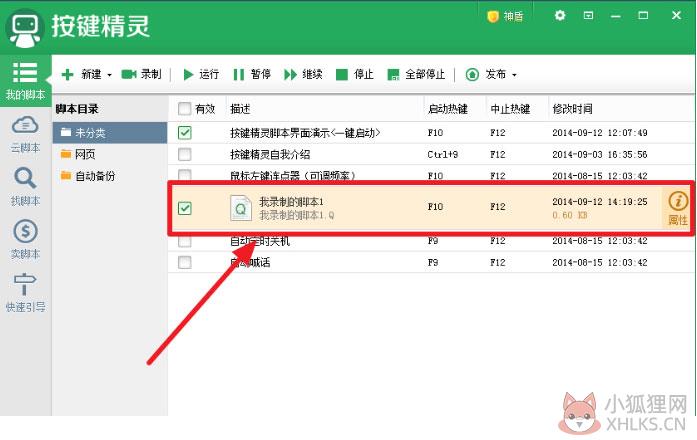The width and height of the screenshot is (697, 440).
Task: Open the 卖脚本 sell scripts section
Action: [x=25, y=239]
